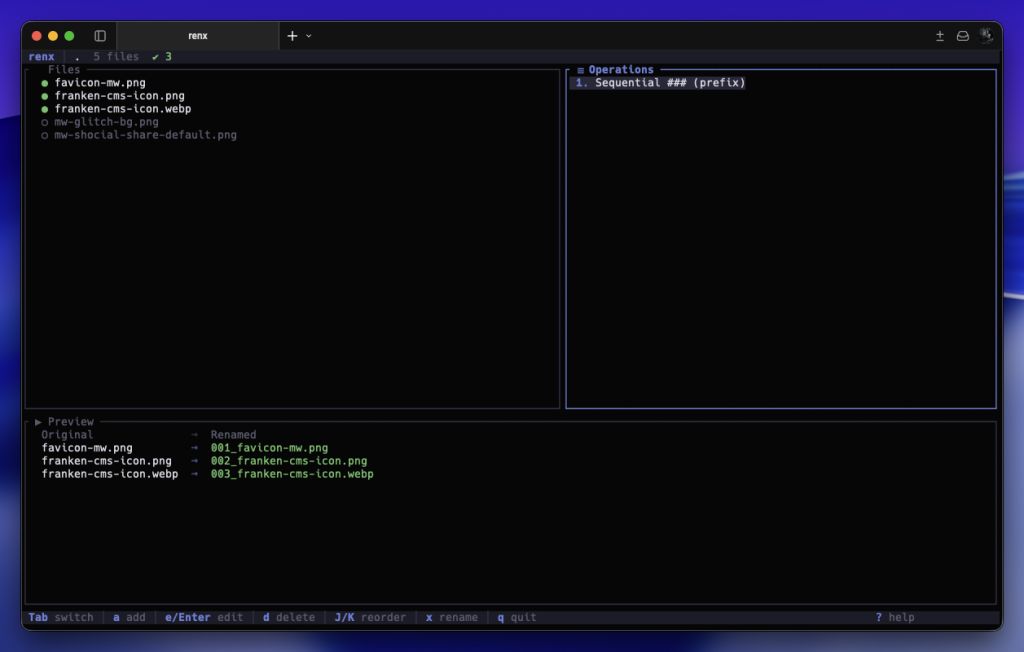Click the Preview panel title
The image size is (1024, 652).
(71, 422)
